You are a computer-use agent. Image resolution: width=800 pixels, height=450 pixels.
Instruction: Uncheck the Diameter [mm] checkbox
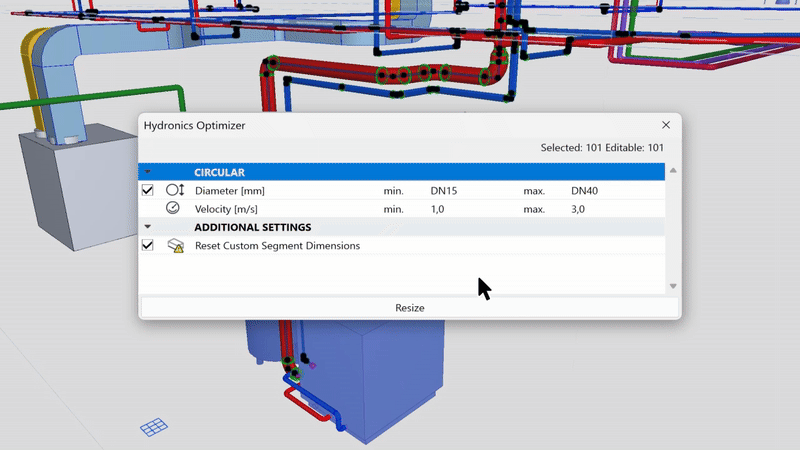click(x=148, y=190)
